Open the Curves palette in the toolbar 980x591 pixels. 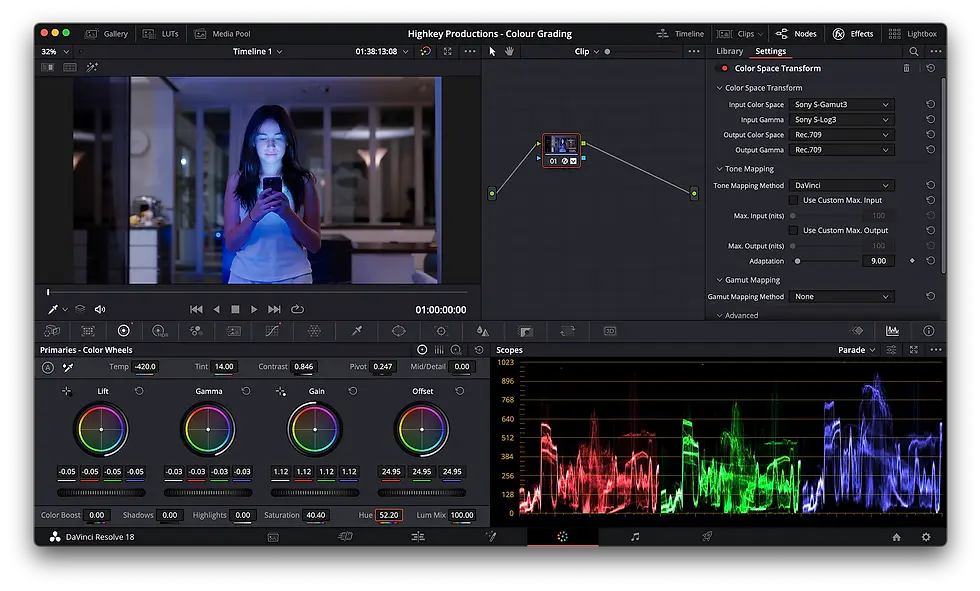pyautogui.click(x=271, y=331)
